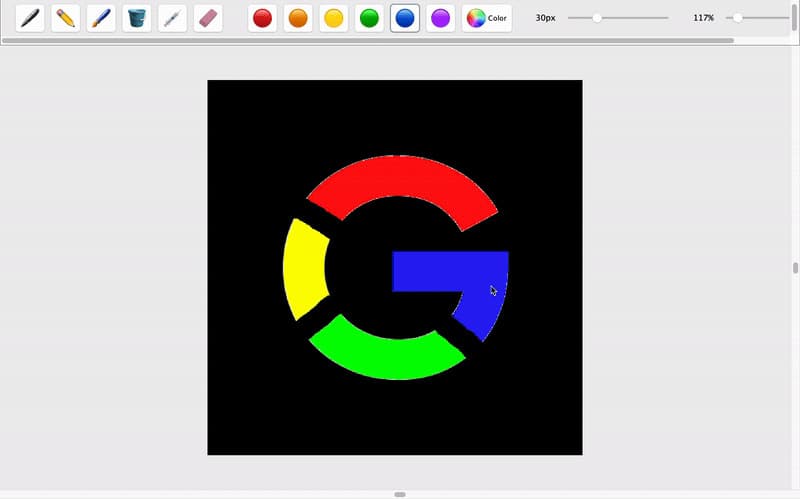Image resolution: width=800 pixels, height=499 pixels.
Task: Click the yellow segment of the G logo
Action: pos(305,269)
